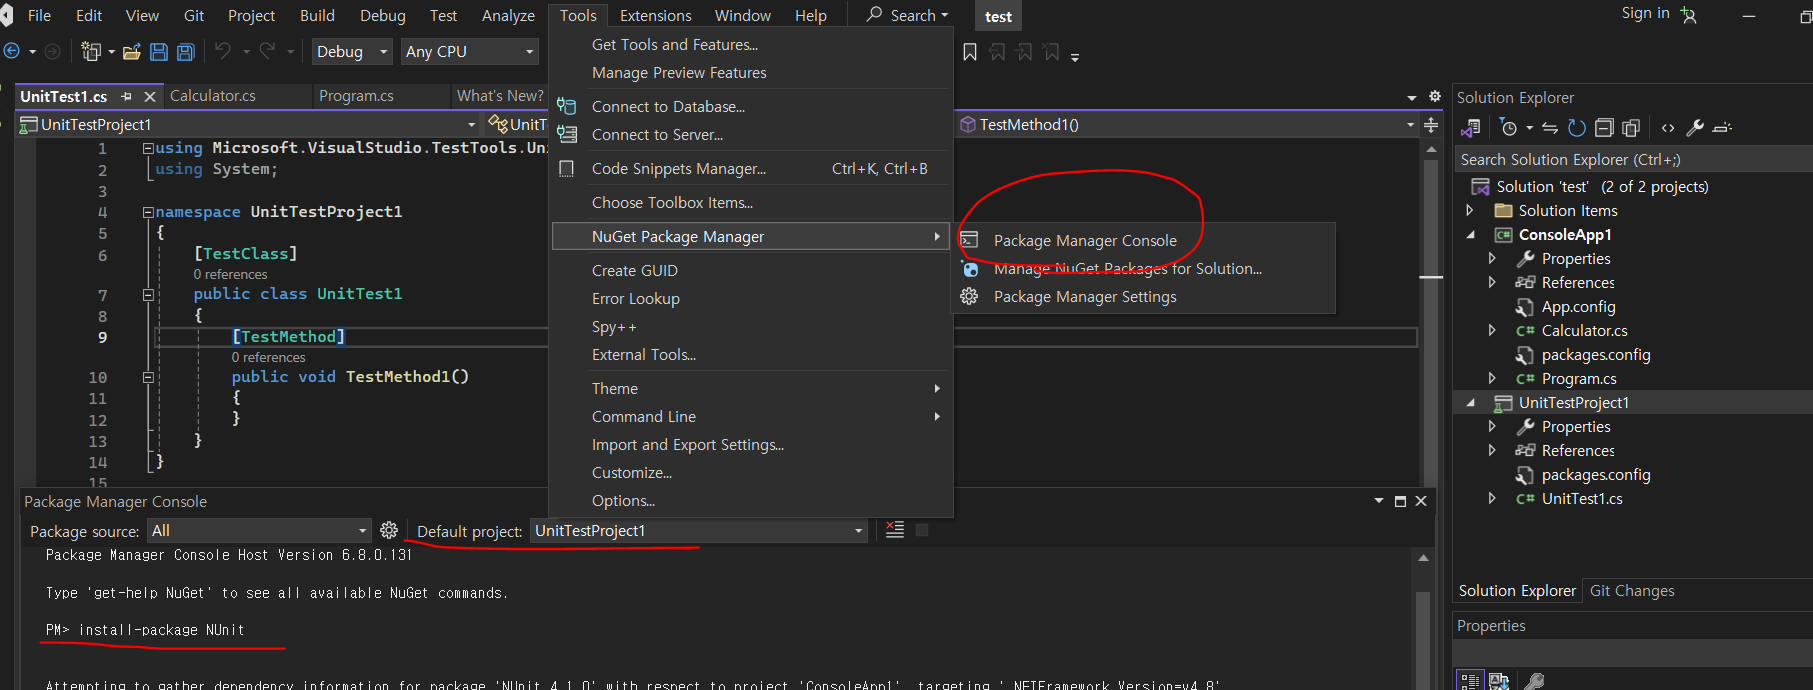Screen dimensions: 1813x690
Task: Click the Connect to Database menu icon
Action: (567, 106)
